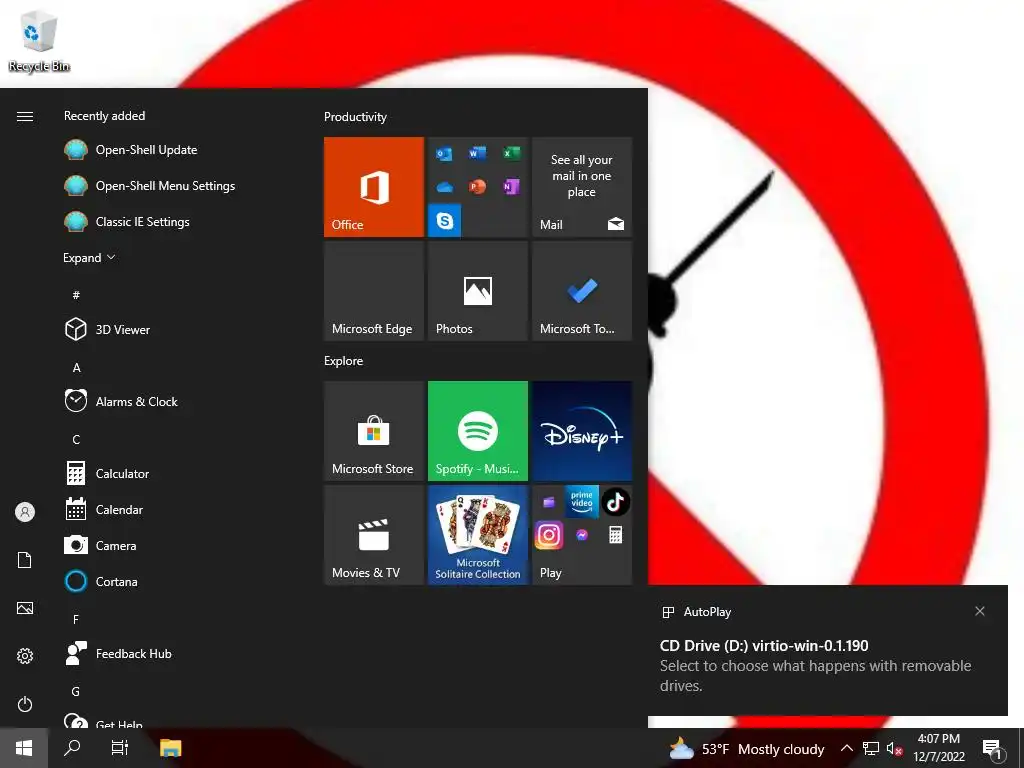This screenshot has width=1024, height=768.
Task: Open OneDrive icon in Office folder tile
Action: point(444,187)
